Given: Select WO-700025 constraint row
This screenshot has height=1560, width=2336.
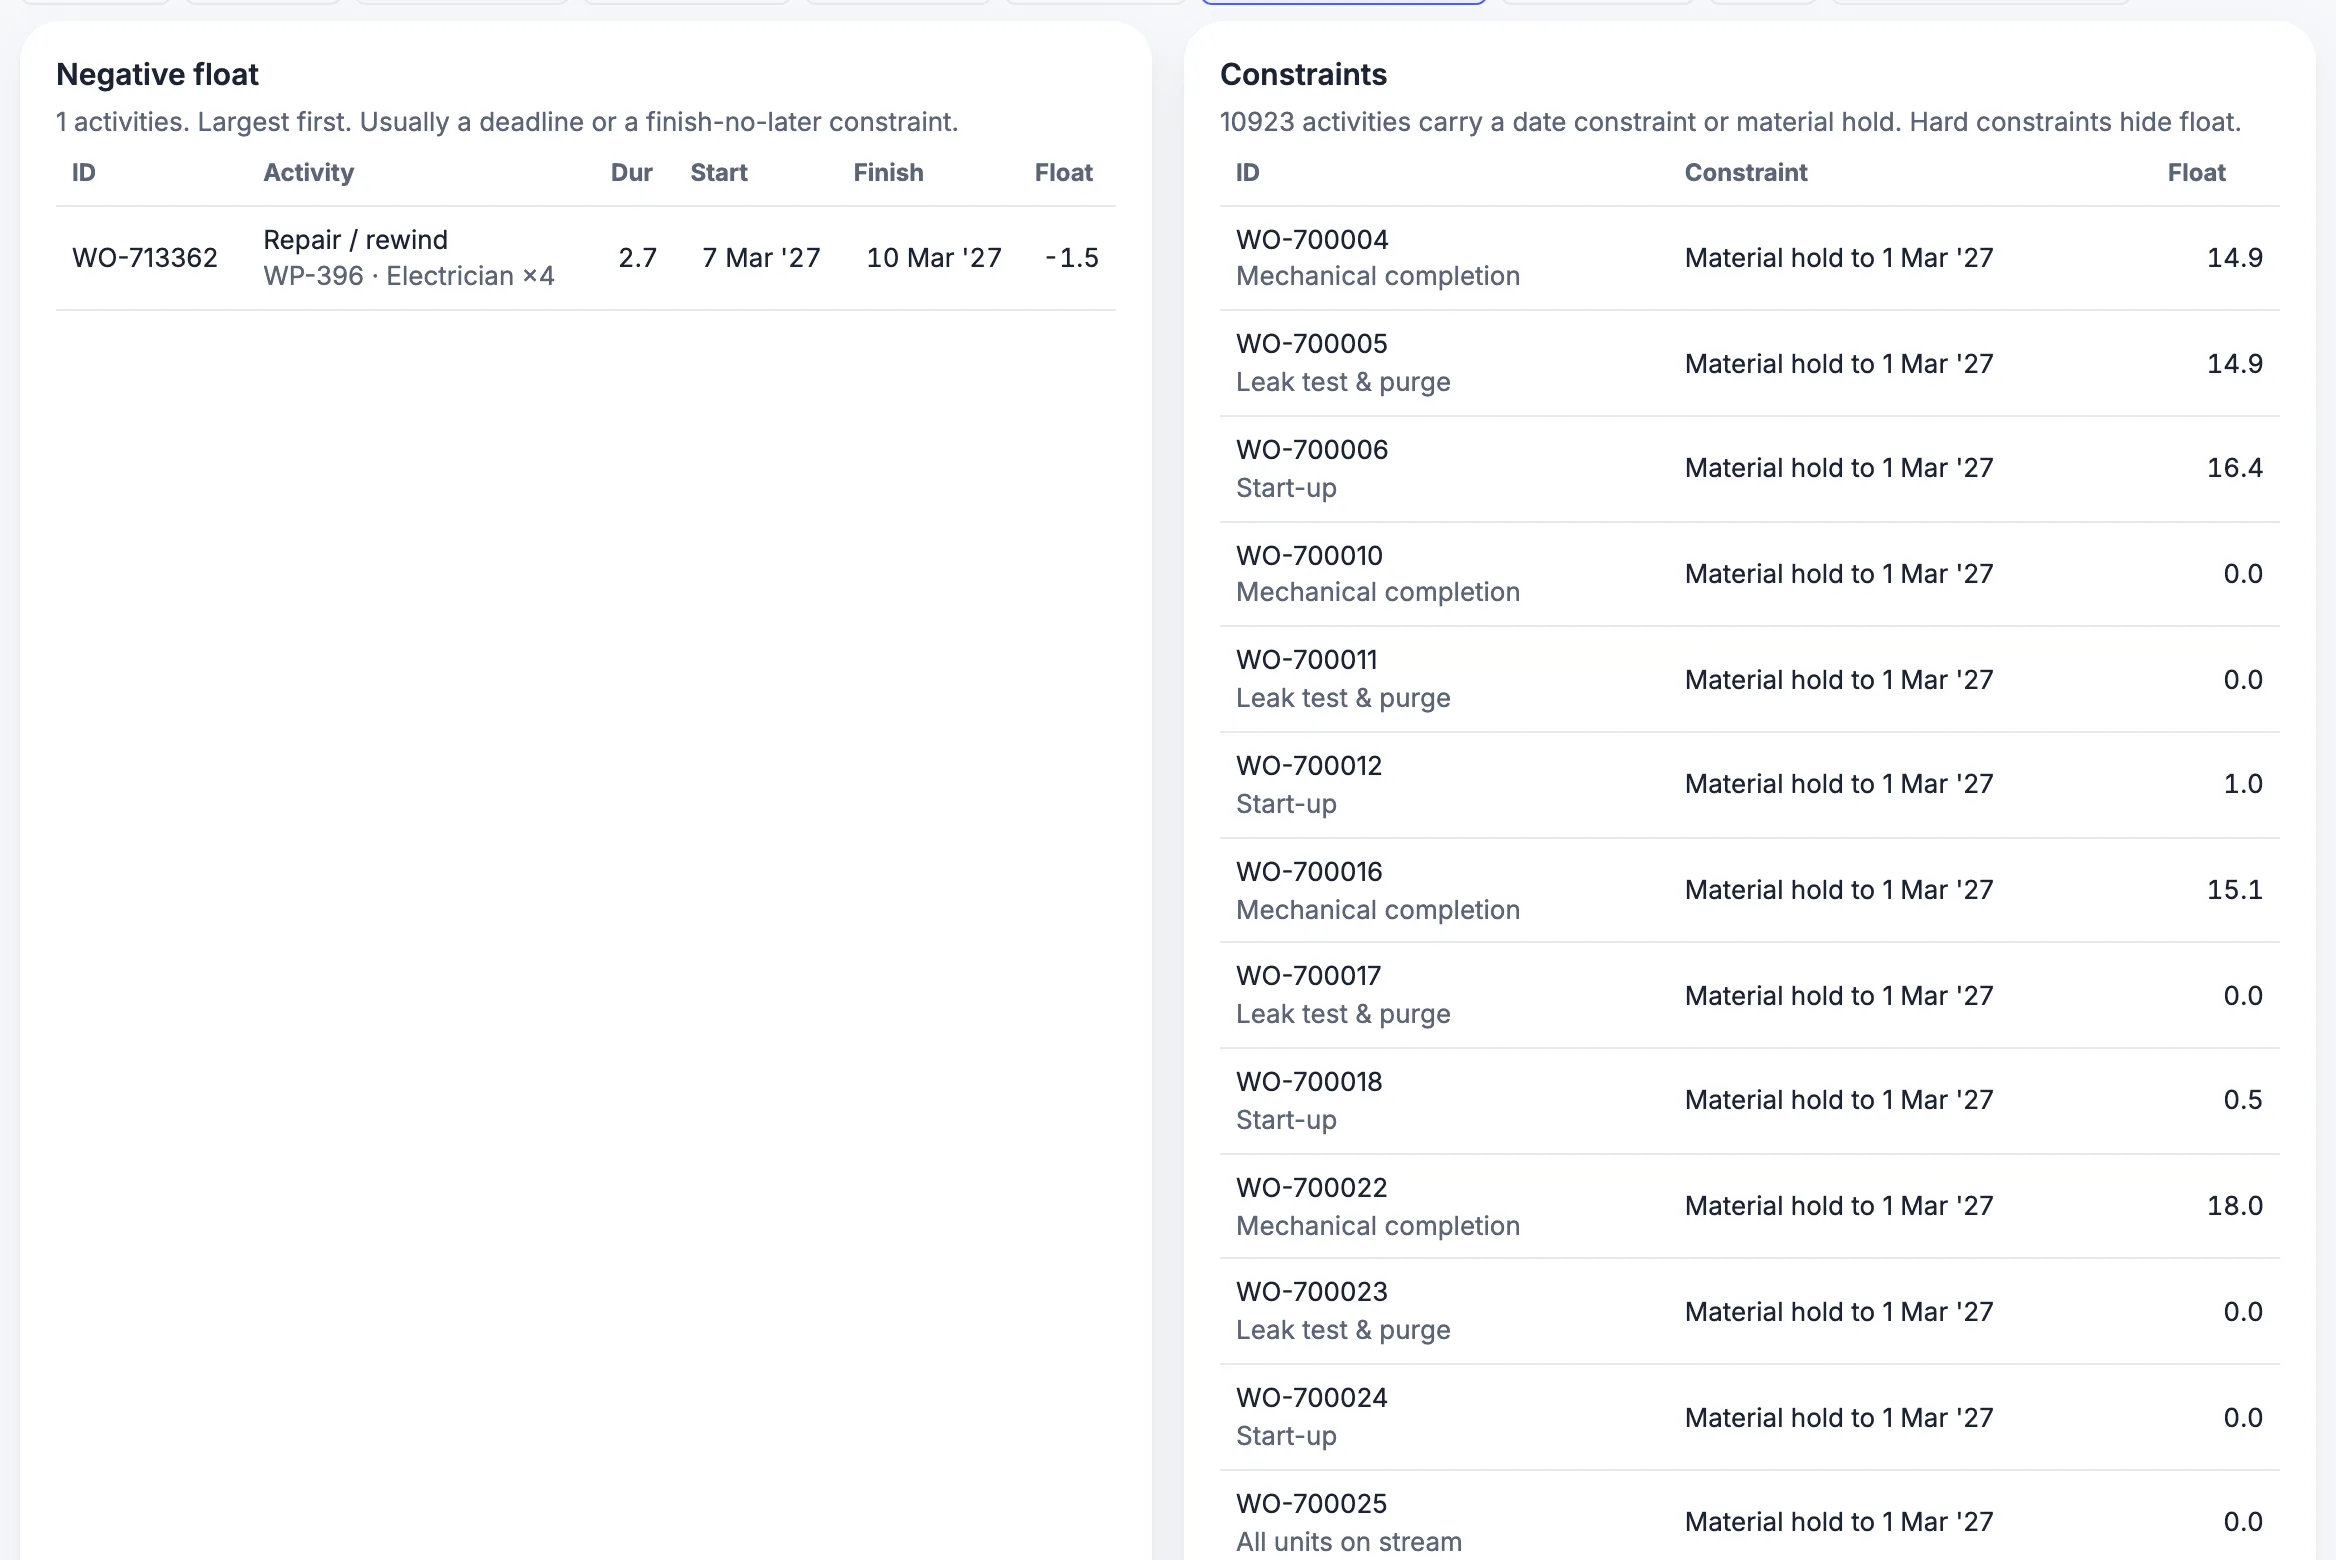Looking at the screenshot, I should click(x=1749, y=1516).
